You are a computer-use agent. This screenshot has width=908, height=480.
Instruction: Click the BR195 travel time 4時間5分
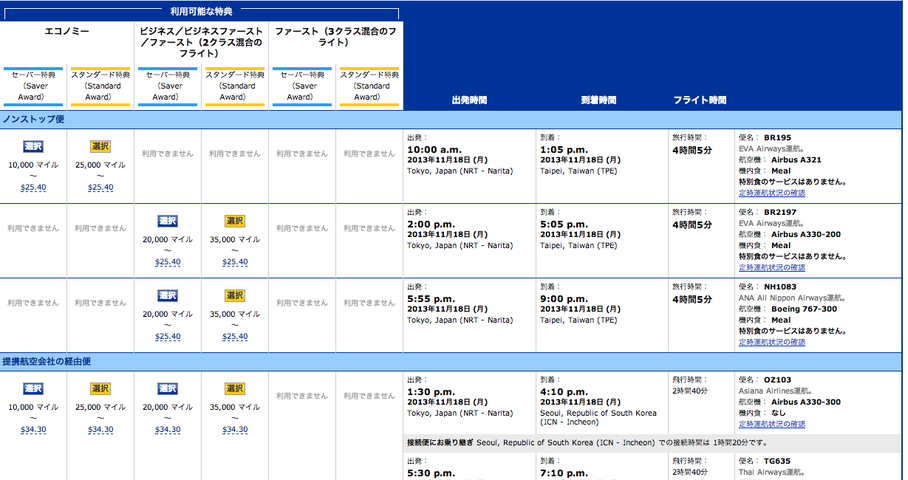click(692, 151)
